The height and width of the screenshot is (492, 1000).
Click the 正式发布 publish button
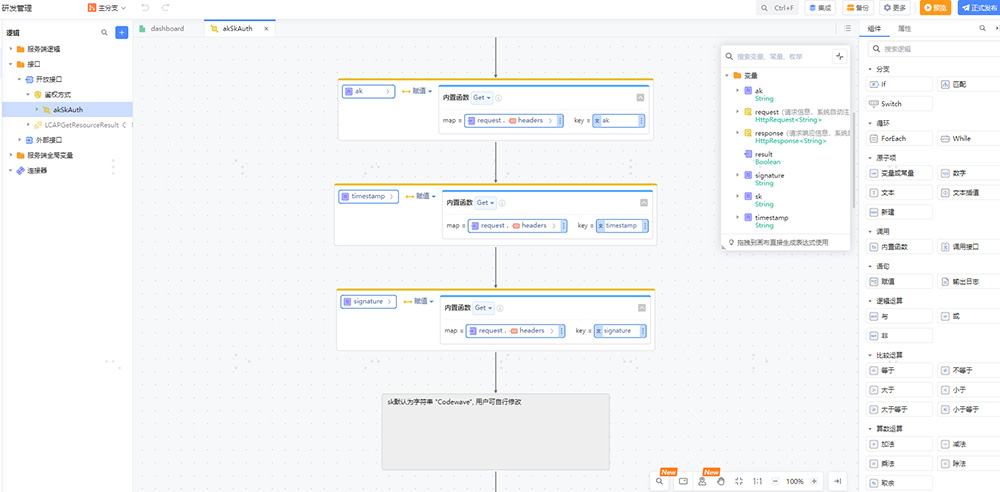[x=978, y=8]
